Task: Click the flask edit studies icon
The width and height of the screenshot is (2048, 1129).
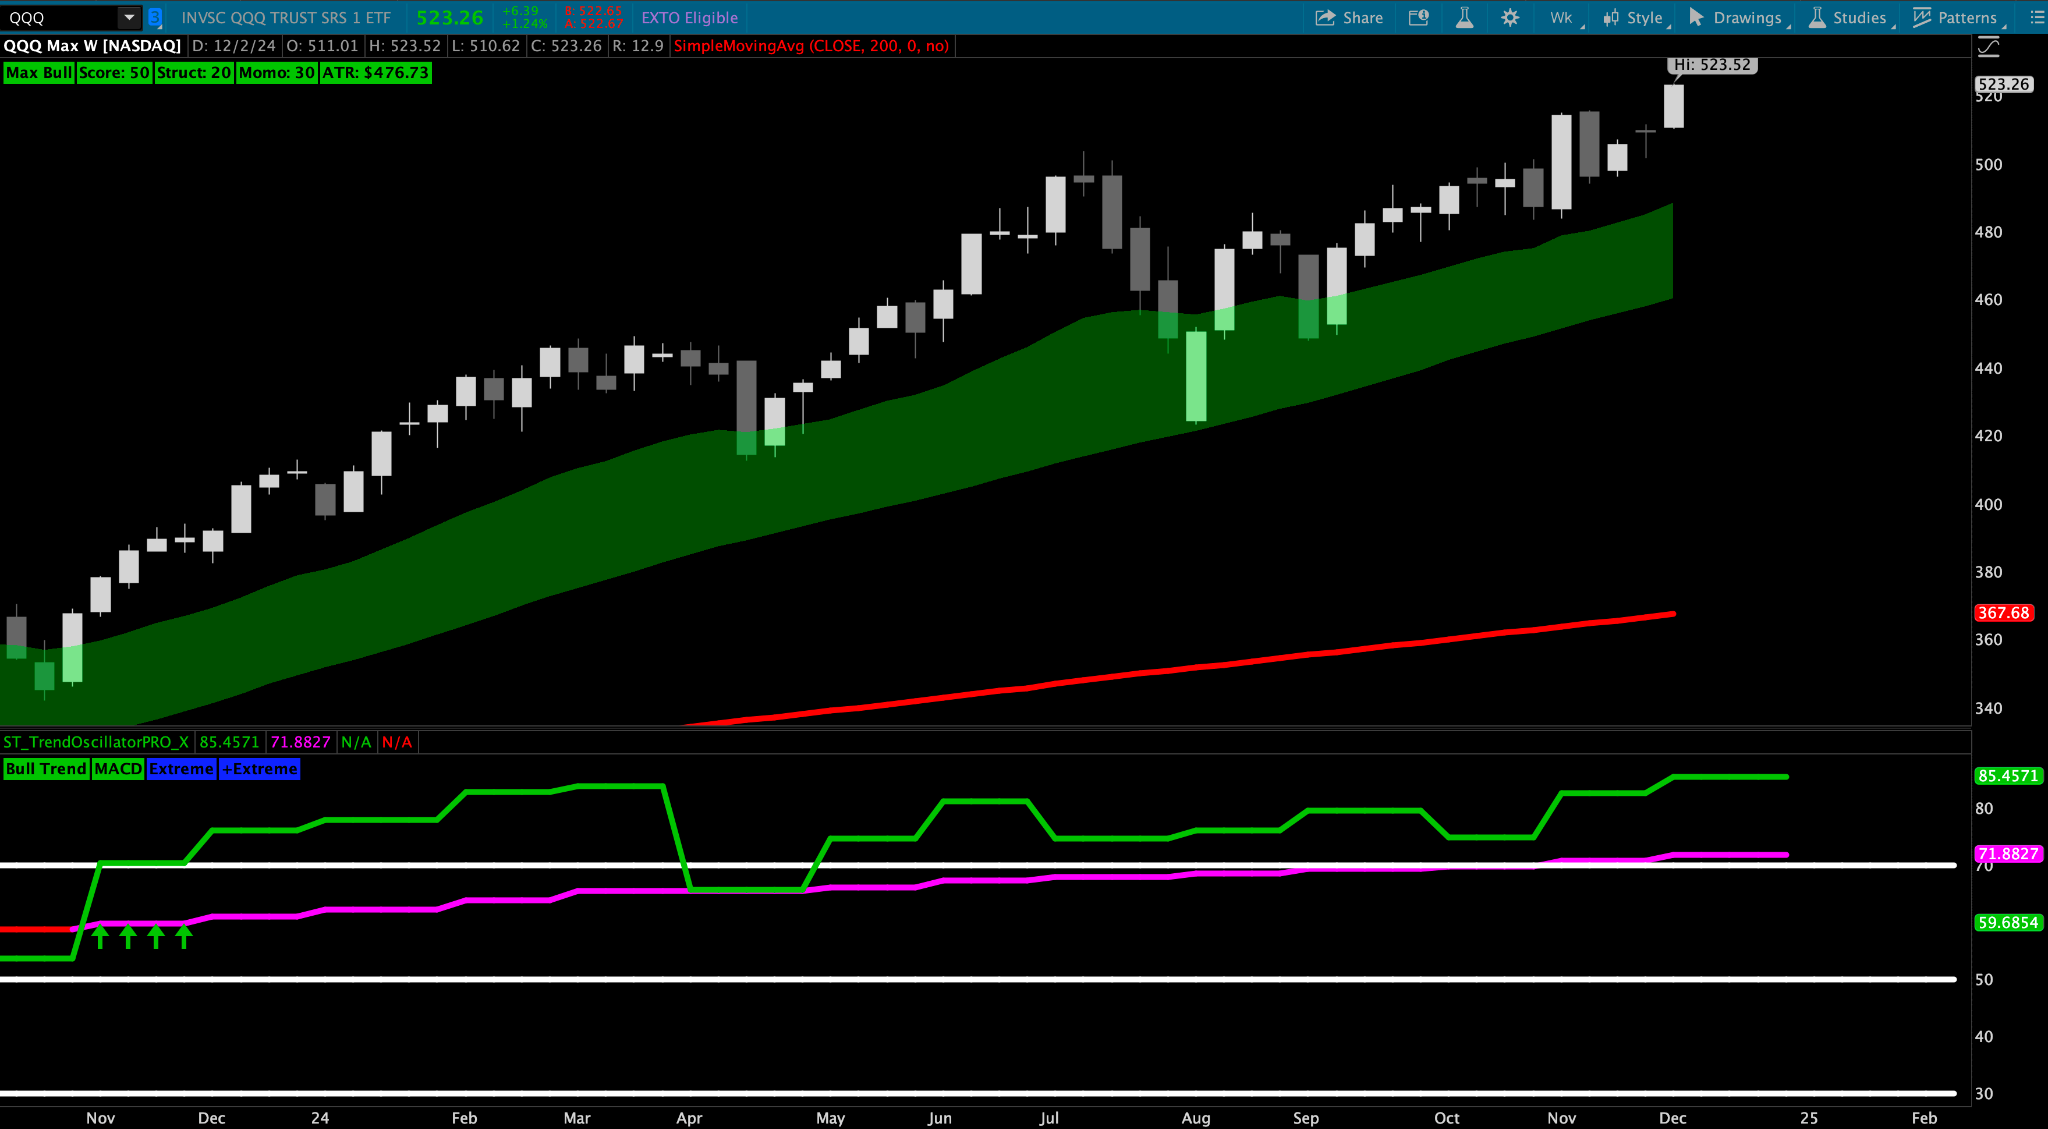Action: click(1464, 17)
